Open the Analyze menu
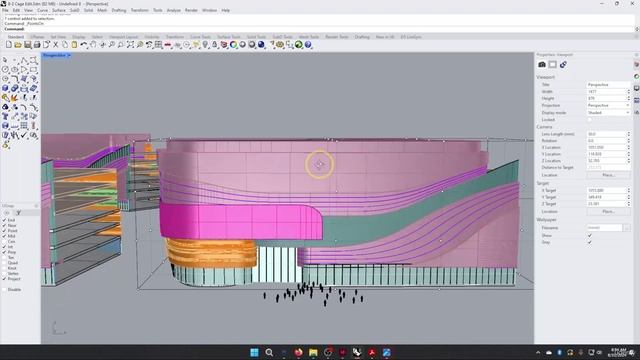The image size is (640, 360). point(173,10)
